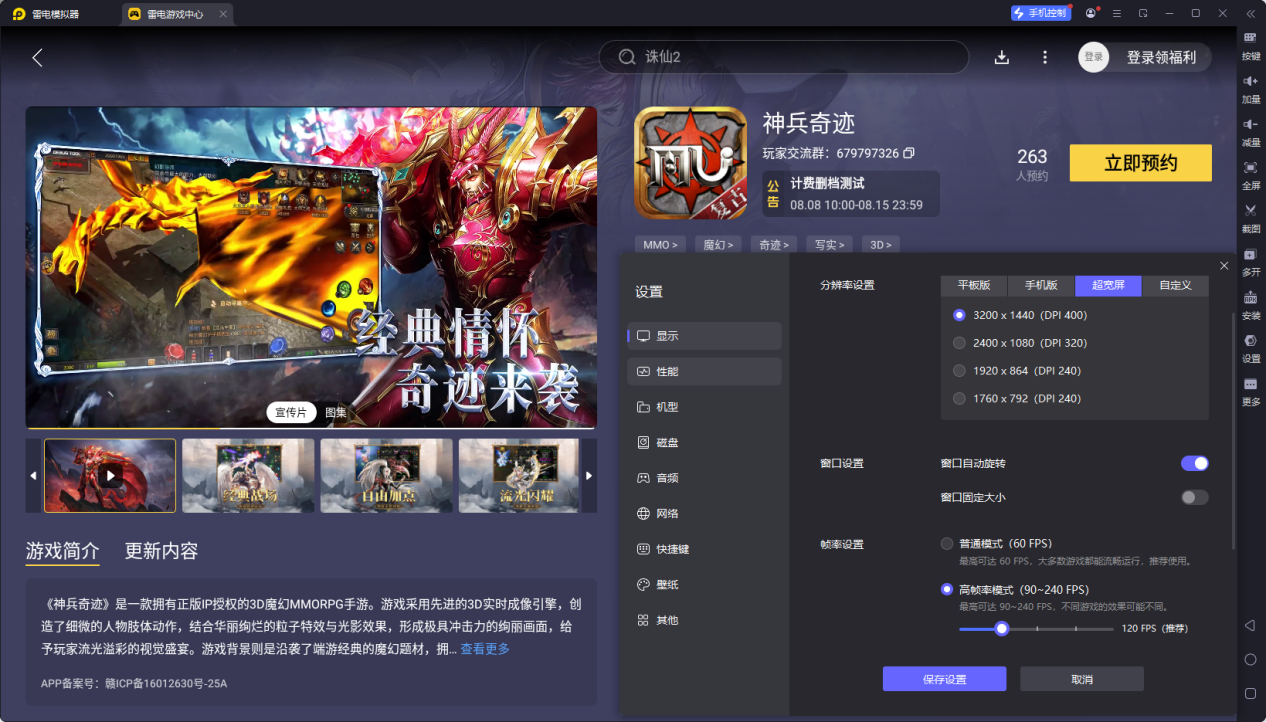Close the 雷电游戏中心 tab
The image size is (1266, 722).
tap(222, 14)
